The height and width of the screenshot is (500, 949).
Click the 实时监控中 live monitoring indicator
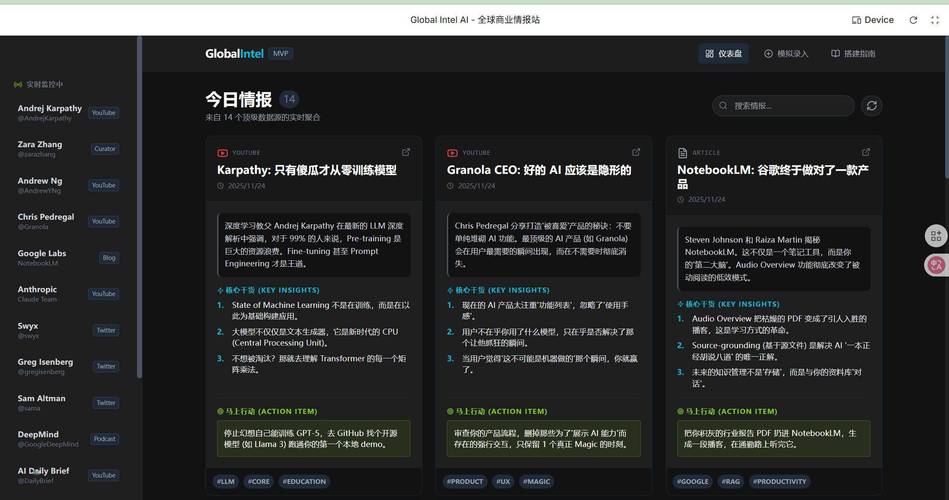pos(38,84)
